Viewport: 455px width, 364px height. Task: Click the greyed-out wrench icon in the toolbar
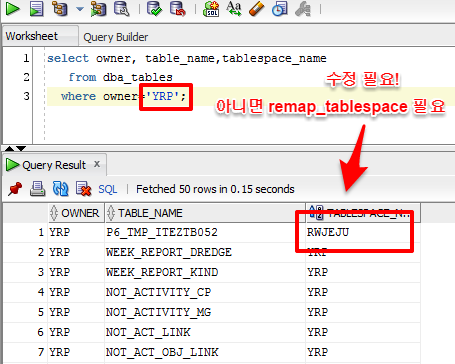tap(303, 9)
